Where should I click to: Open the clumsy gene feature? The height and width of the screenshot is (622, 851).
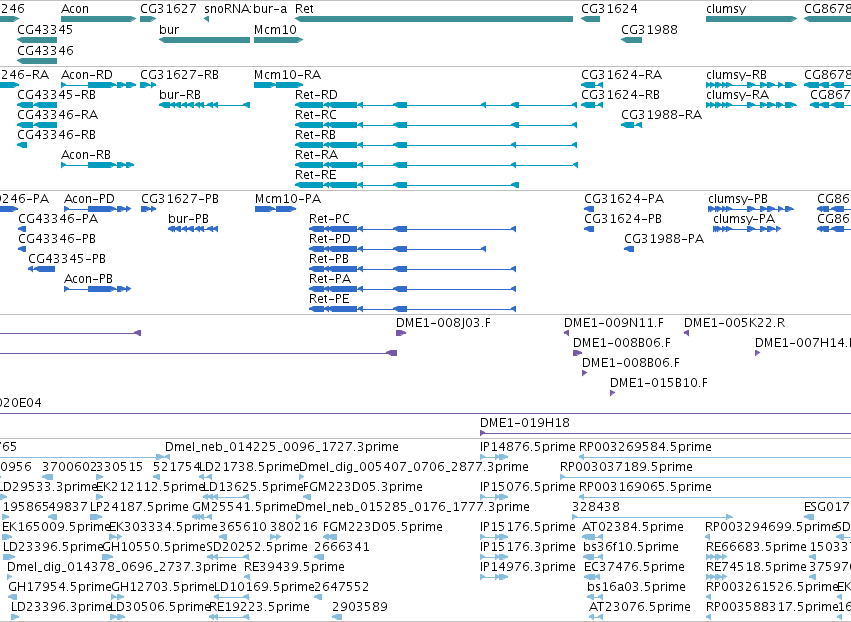click(x=751, y=19)
